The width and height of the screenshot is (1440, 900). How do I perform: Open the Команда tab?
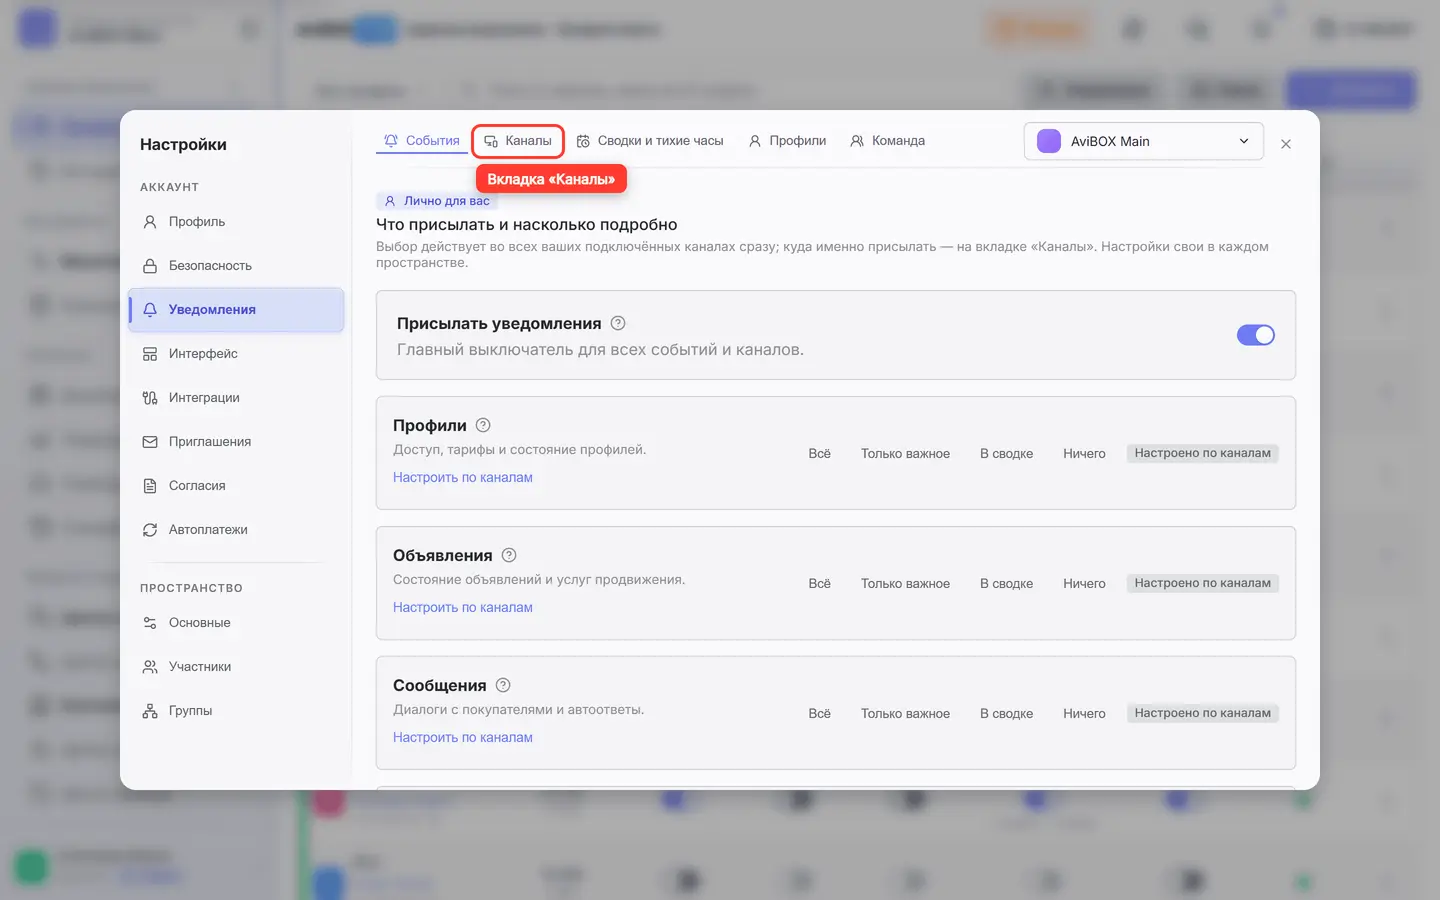(888, 141)
